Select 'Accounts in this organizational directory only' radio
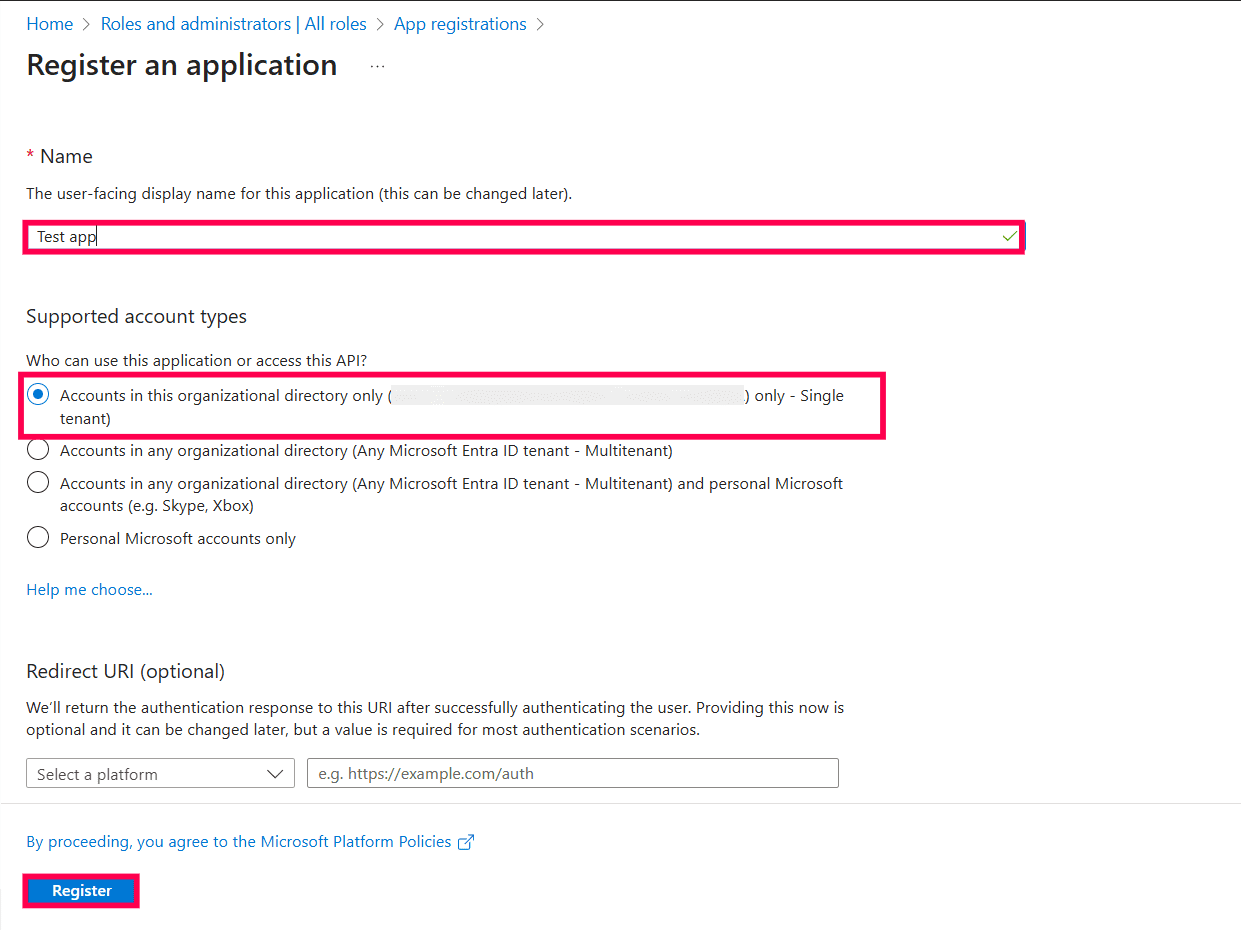The width and height of the screenshot is (1241, 930). (37, 394)
